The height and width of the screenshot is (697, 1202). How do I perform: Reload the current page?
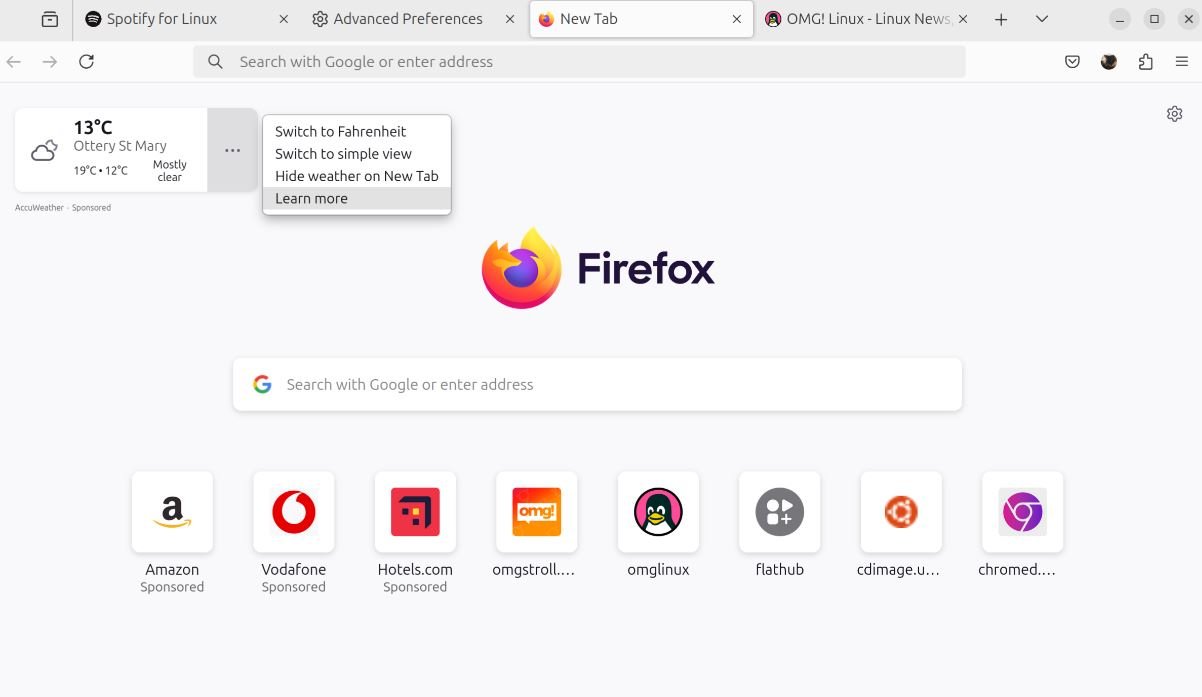coord(87,62)
